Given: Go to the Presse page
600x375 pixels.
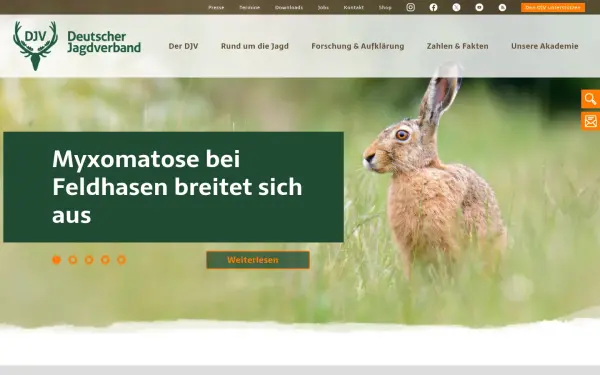Looking at the screenshot, I should click(x=216, y=7).
